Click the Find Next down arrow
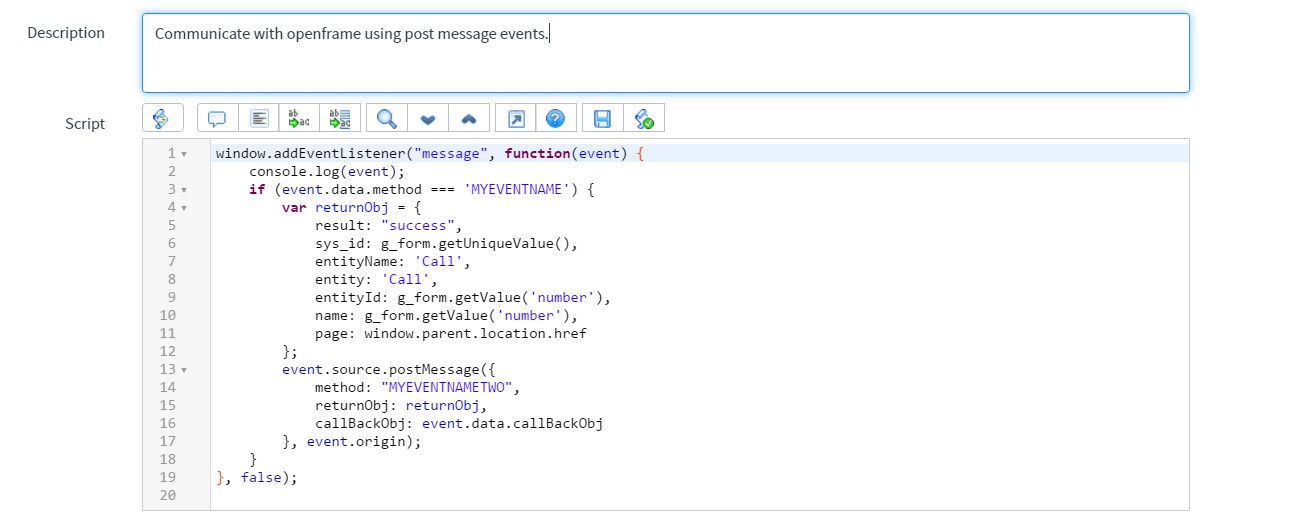1299x520 pixels. (x=428, y=119)
